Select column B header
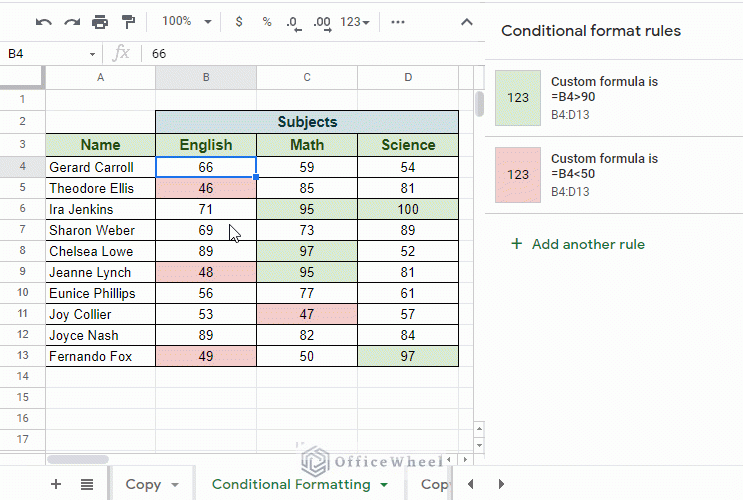The height and width of the screenshot is (500, 743). click(206, 77)
